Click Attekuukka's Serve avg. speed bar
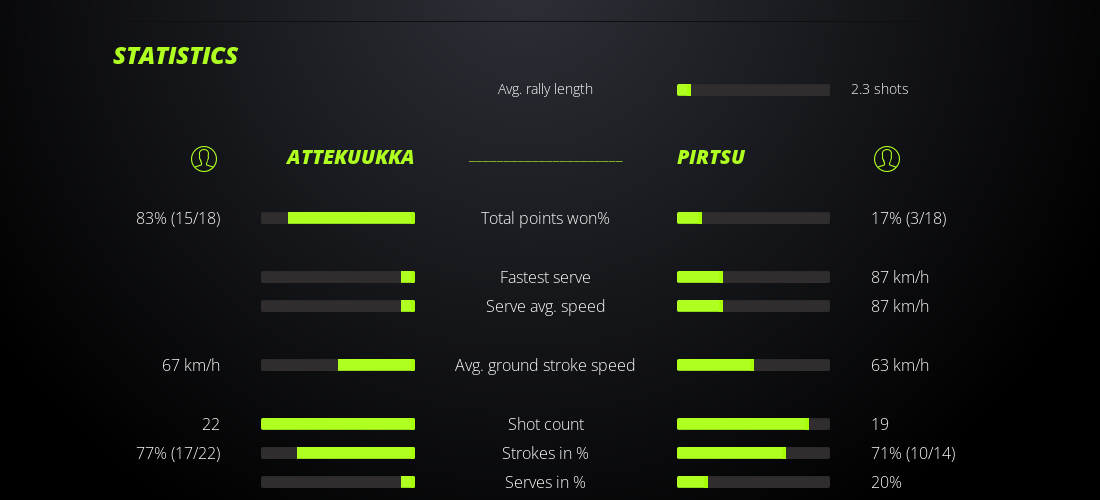The image size is (1100, 500). click(x=338, y=306)
